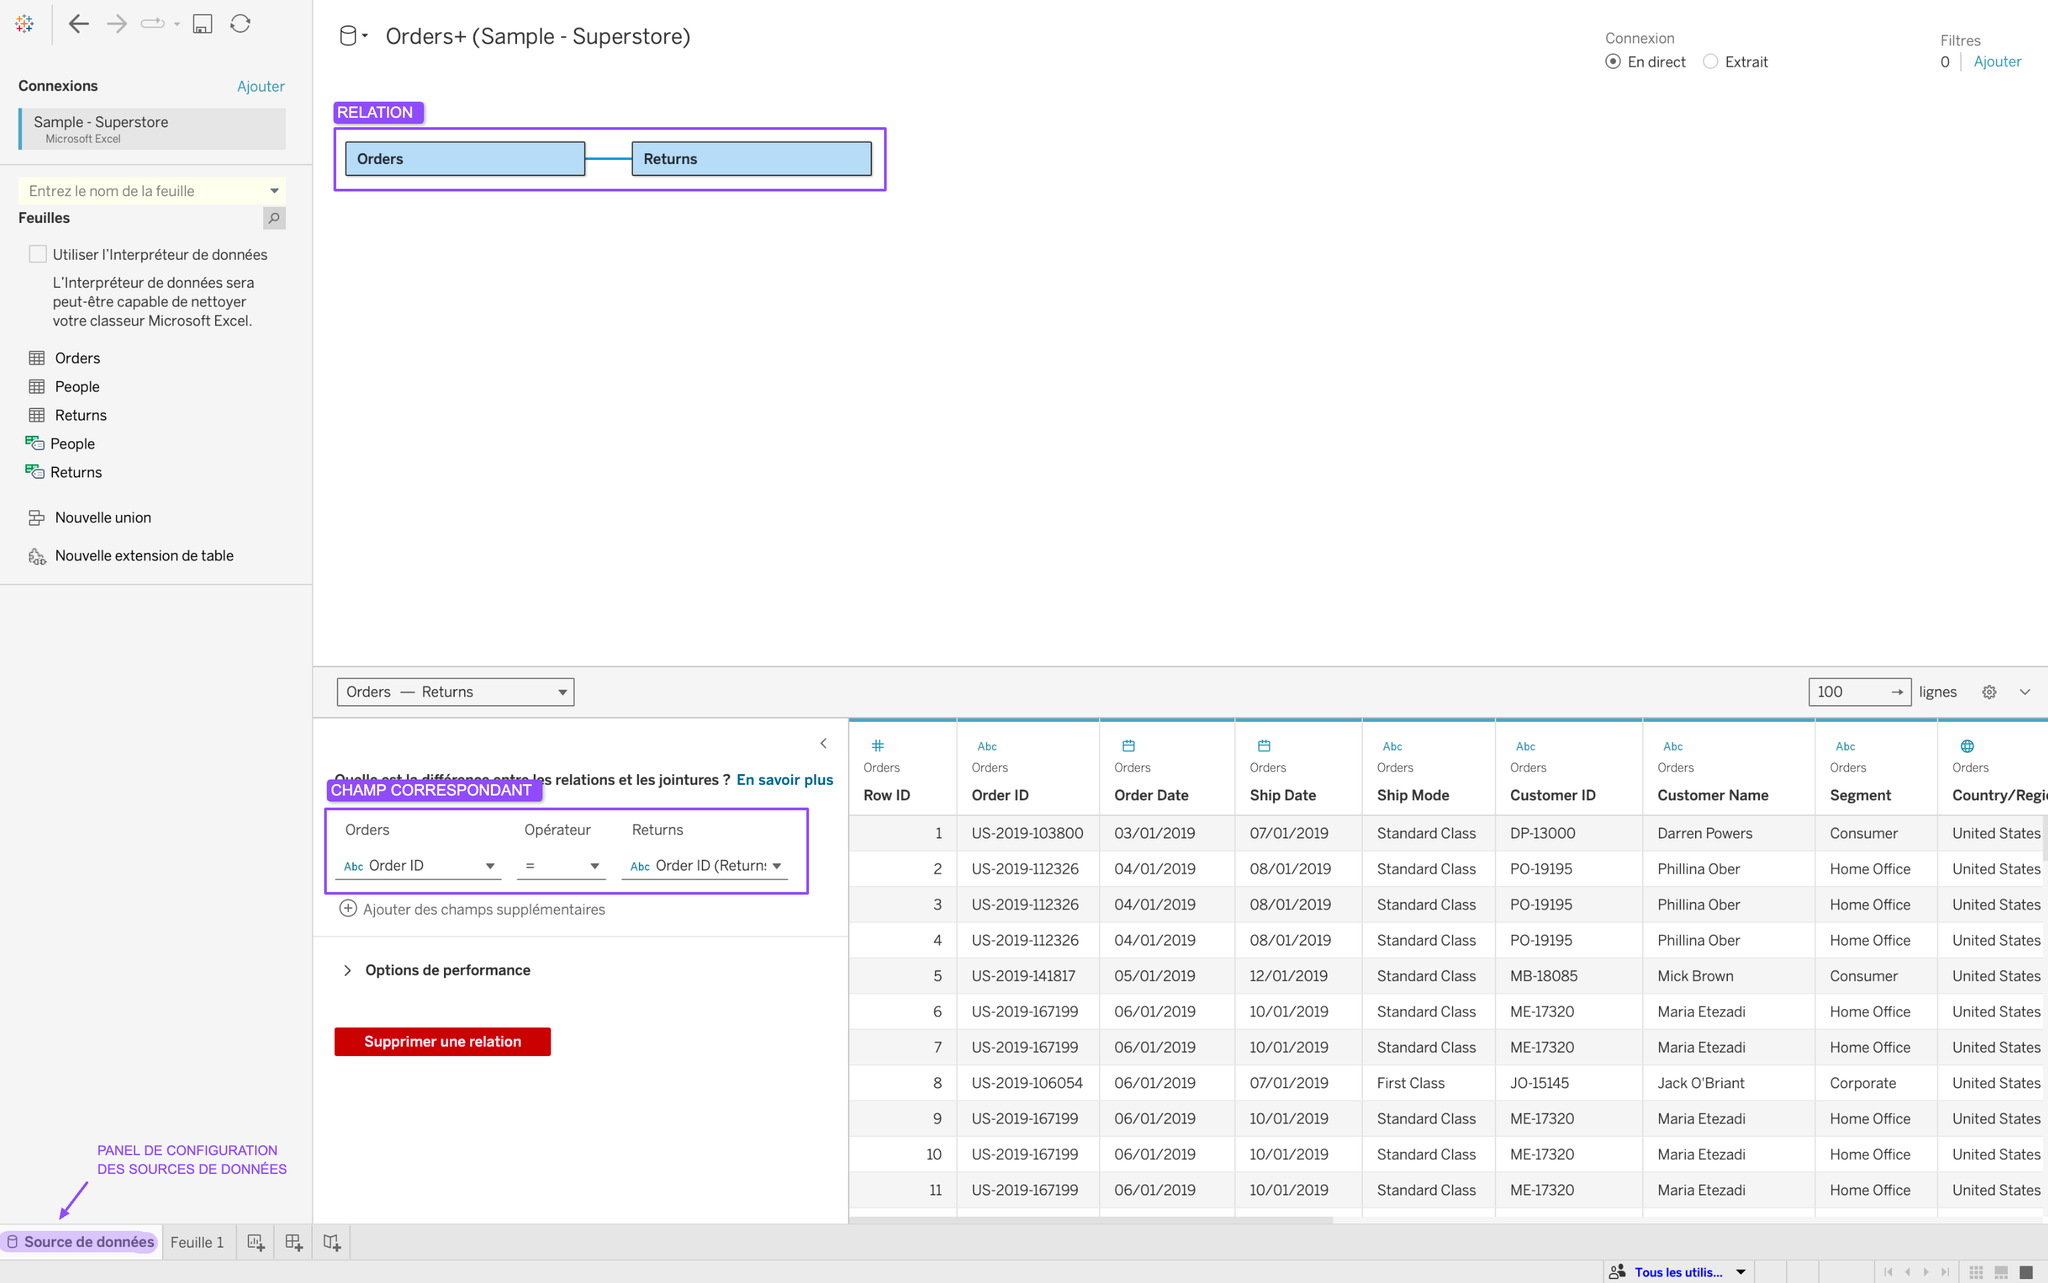The height and width of the screenshot is (1283, 2048).
Task: Select the En direct connection option
Action: 1613,62
